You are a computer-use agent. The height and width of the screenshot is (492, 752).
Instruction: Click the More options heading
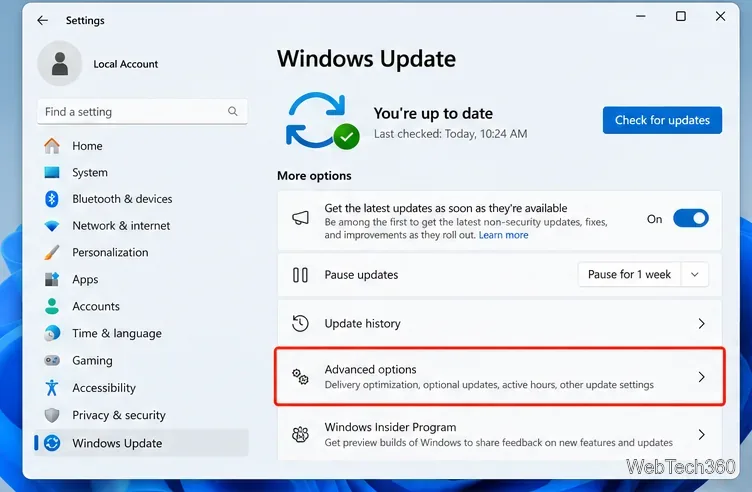(x=314, y=176)
